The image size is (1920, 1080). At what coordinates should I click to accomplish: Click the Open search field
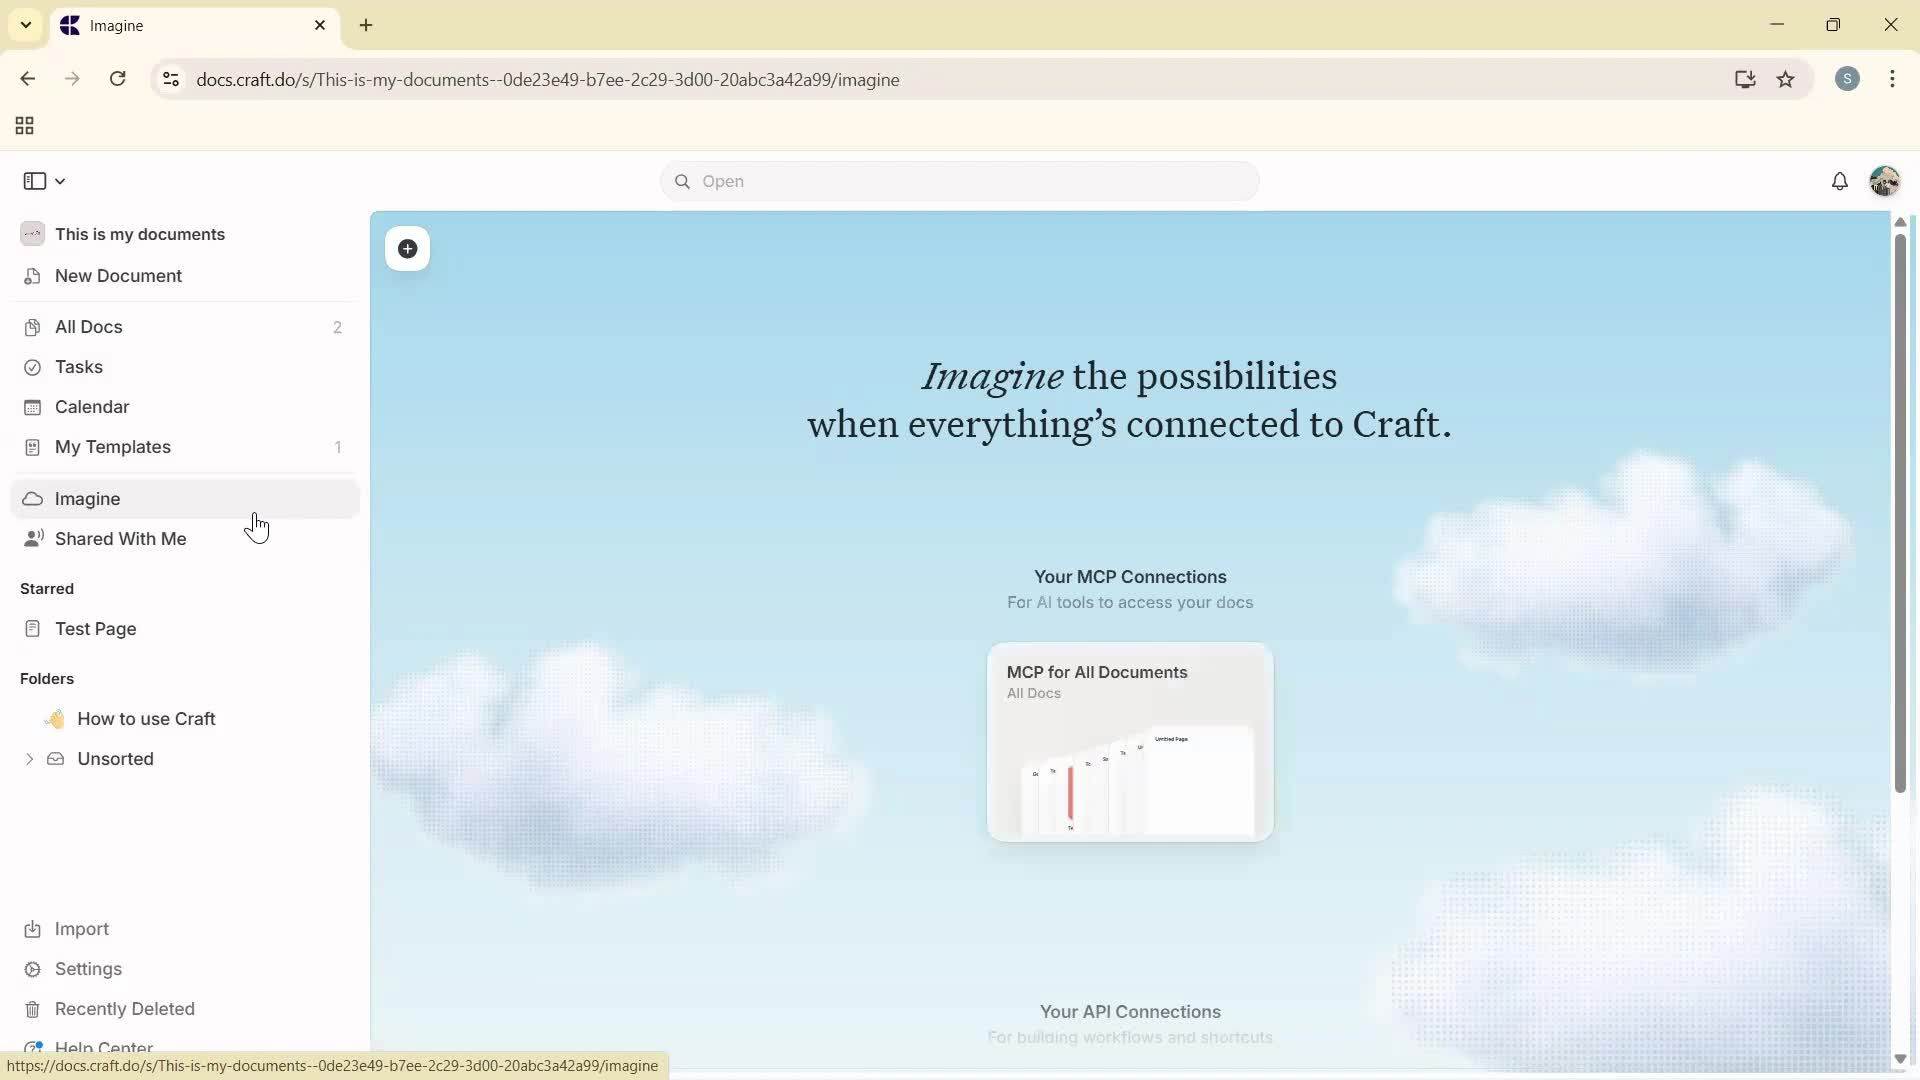[958, 181]
